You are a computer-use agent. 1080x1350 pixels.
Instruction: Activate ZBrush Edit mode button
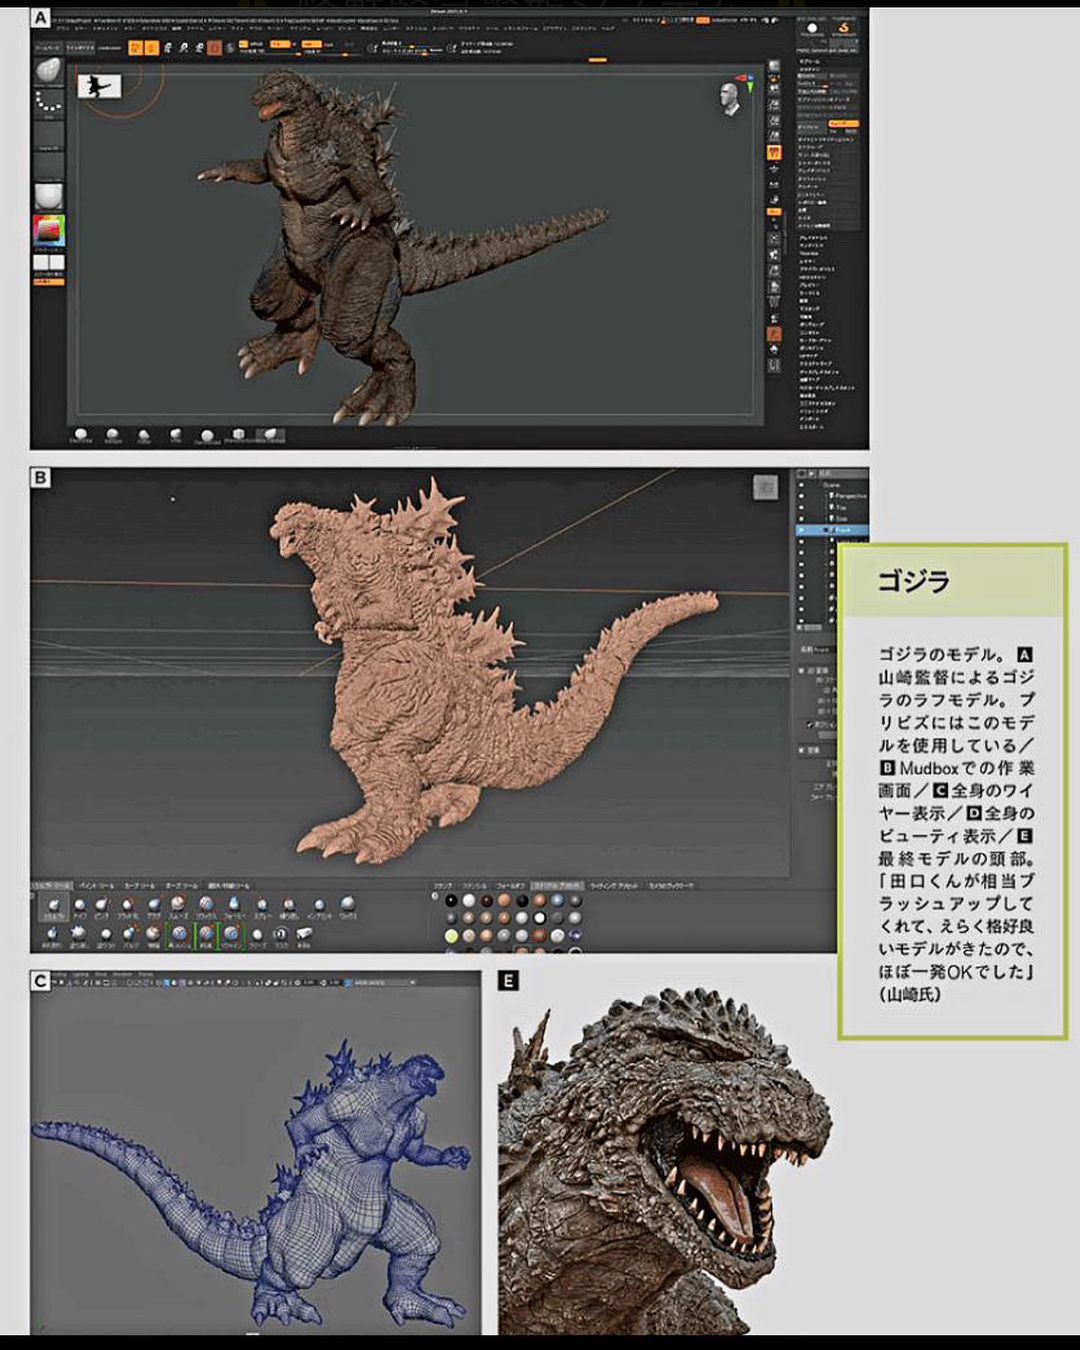[x=134, y=48]
